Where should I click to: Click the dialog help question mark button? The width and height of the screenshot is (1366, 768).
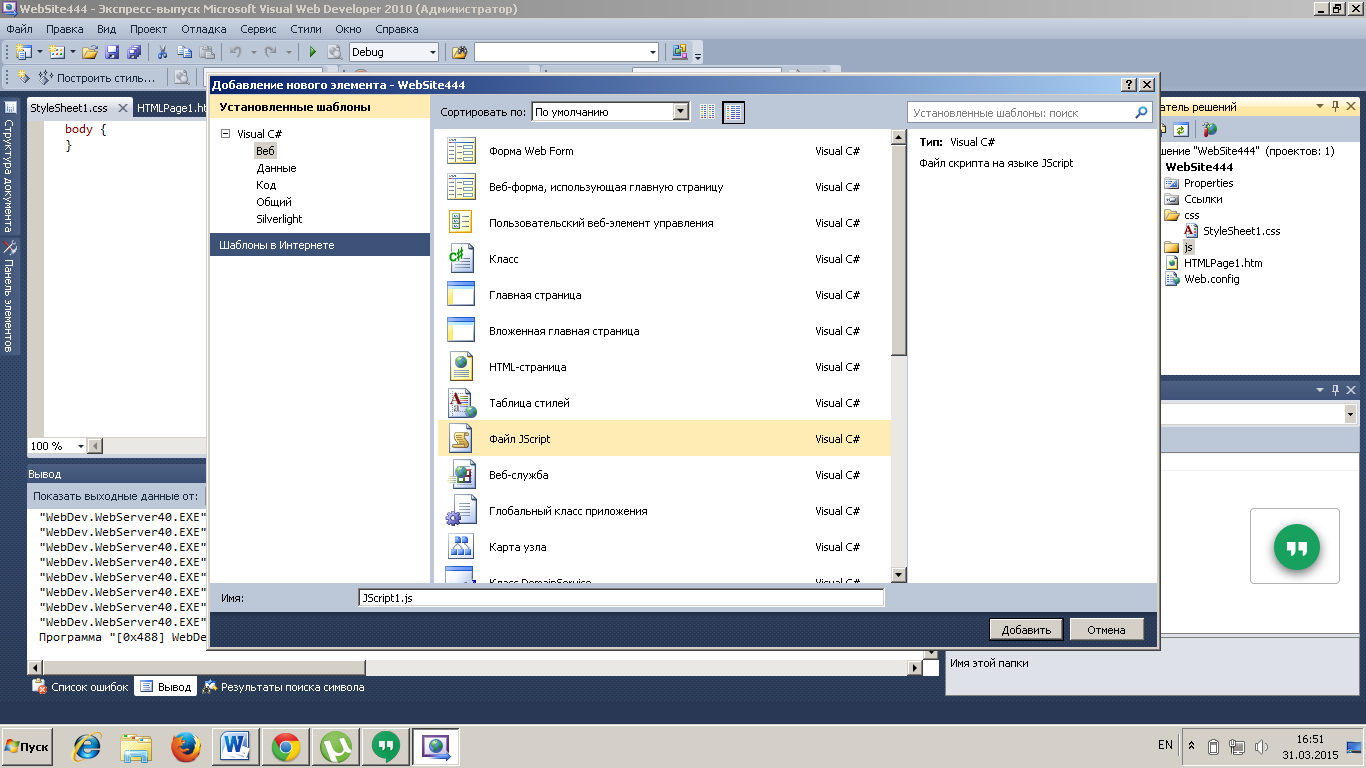pyautogui.click(x=1129, y=85)
